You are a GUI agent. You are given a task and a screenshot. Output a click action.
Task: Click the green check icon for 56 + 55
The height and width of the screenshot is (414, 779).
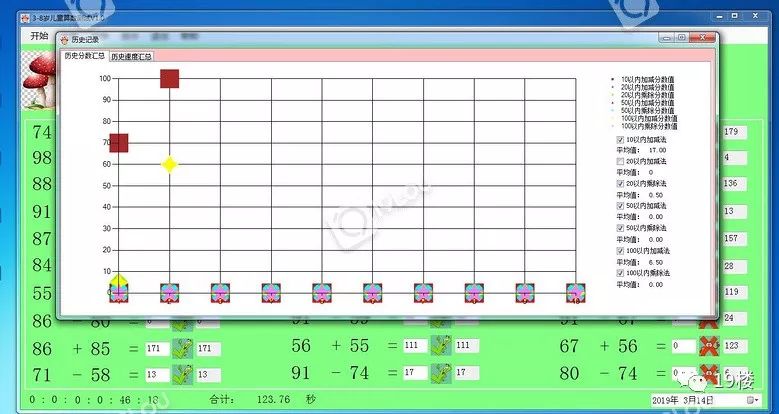441,345
